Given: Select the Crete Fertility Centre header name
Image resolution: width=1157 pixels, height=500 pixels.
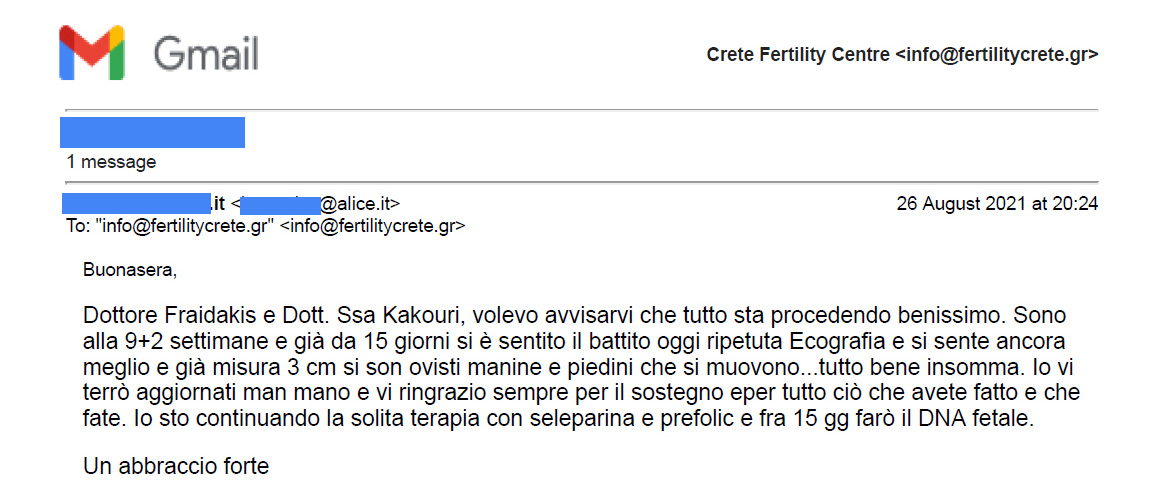Looking at the screenshot, I should pyautogui.click(x=798, y=55).
